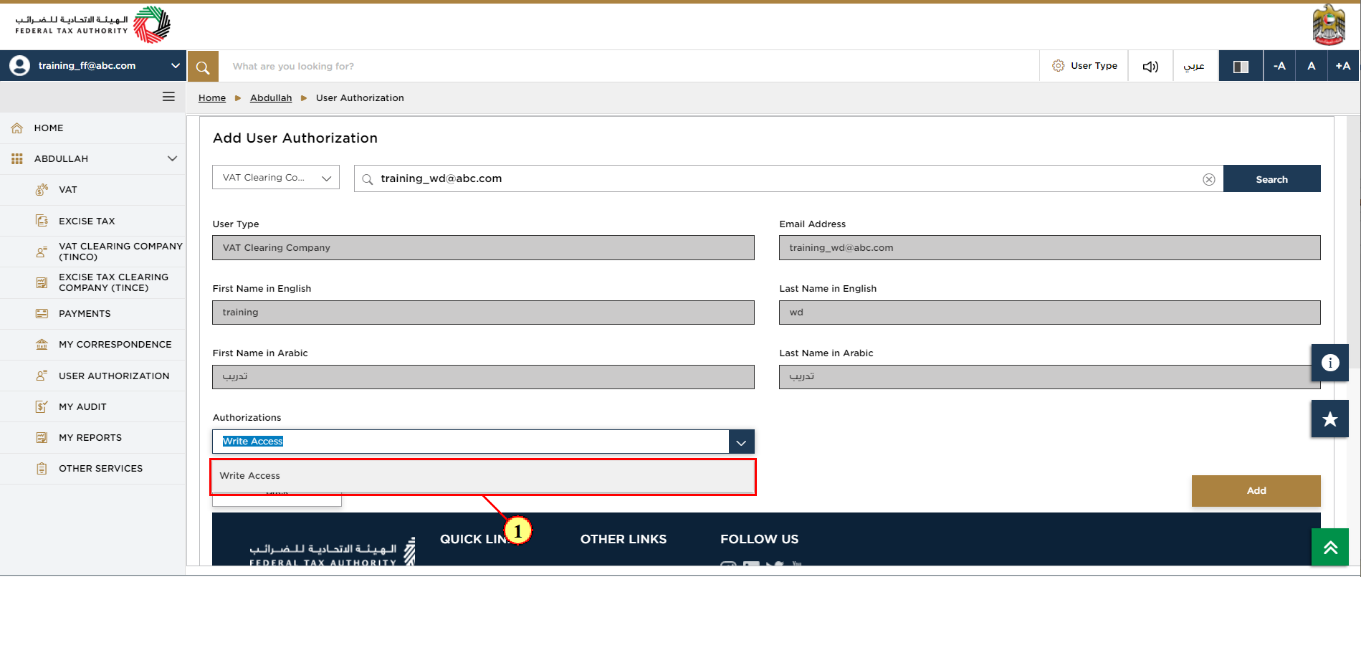Screen dimensions: 1361x648
Task: Click the green back-to-top arrow button
Action: pos(1330,547)
